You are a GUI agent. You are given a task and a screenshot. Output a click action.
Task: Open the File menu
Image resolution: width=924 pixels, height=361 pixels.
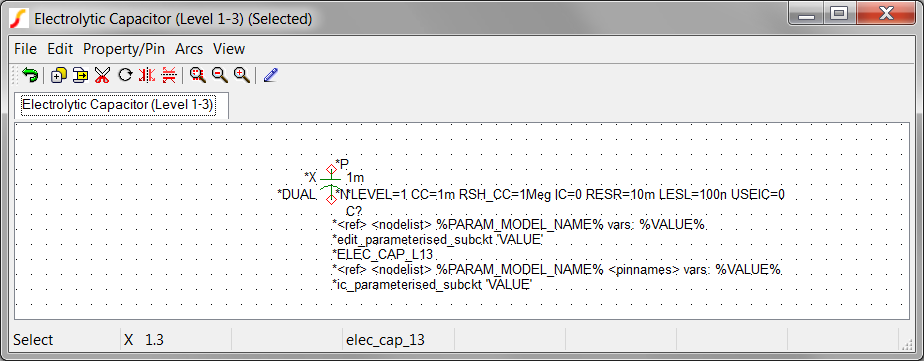(25, 49)
